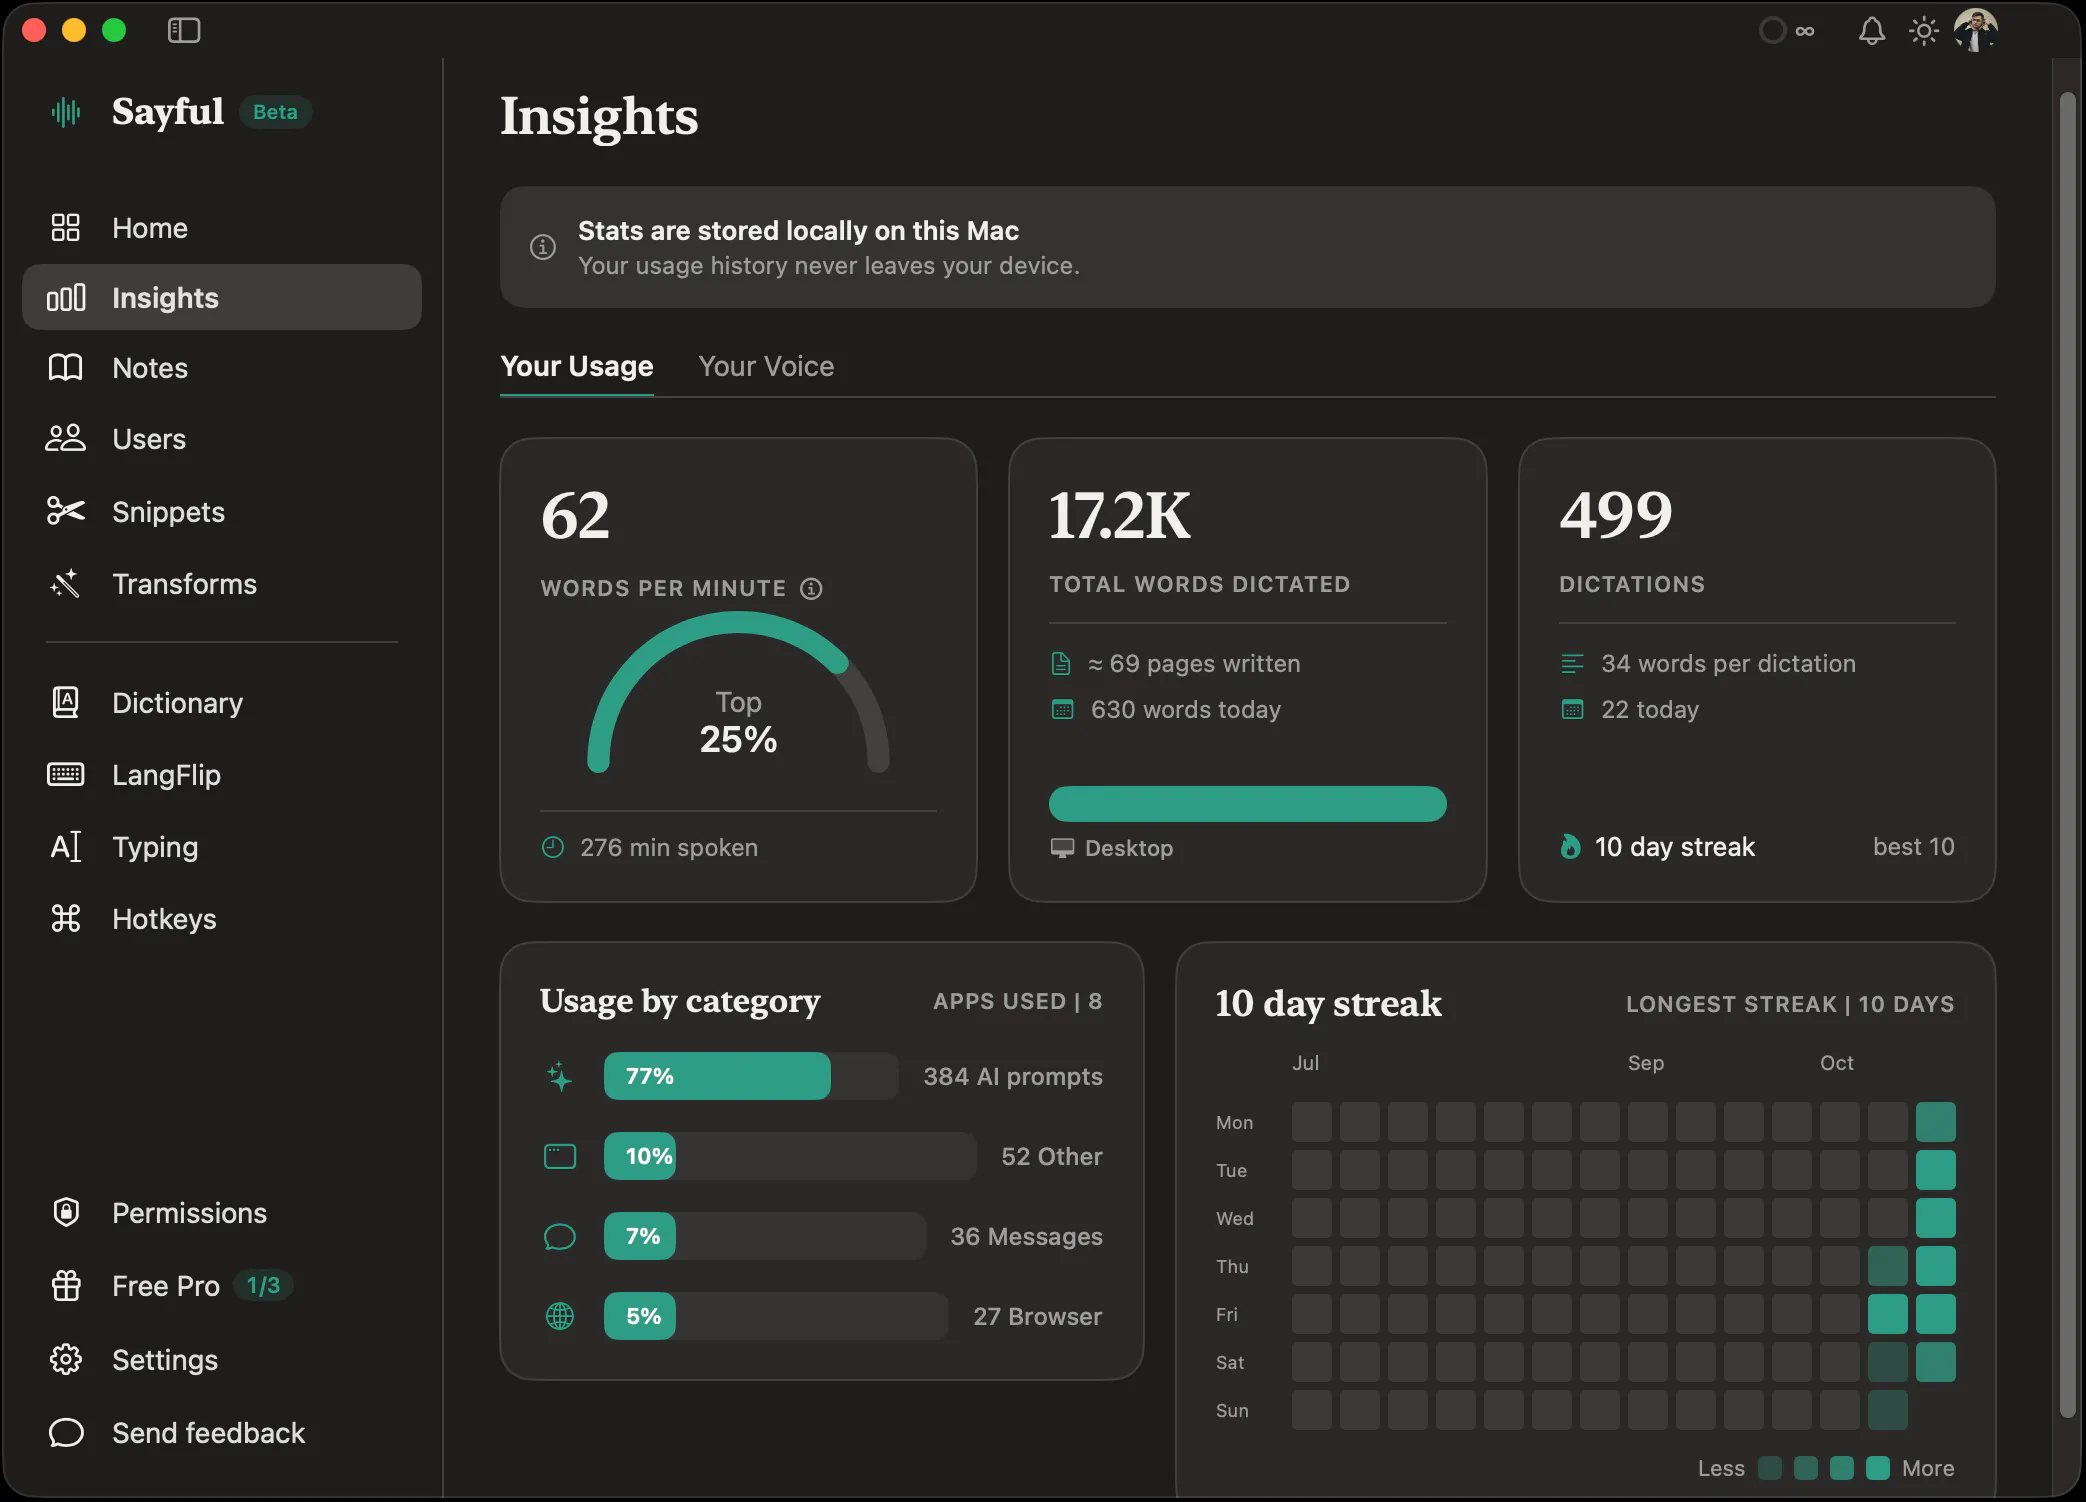Click the brightest More legend swatch
The width and height of the screenshot is (2086, 1502).
point(1878,1468)
